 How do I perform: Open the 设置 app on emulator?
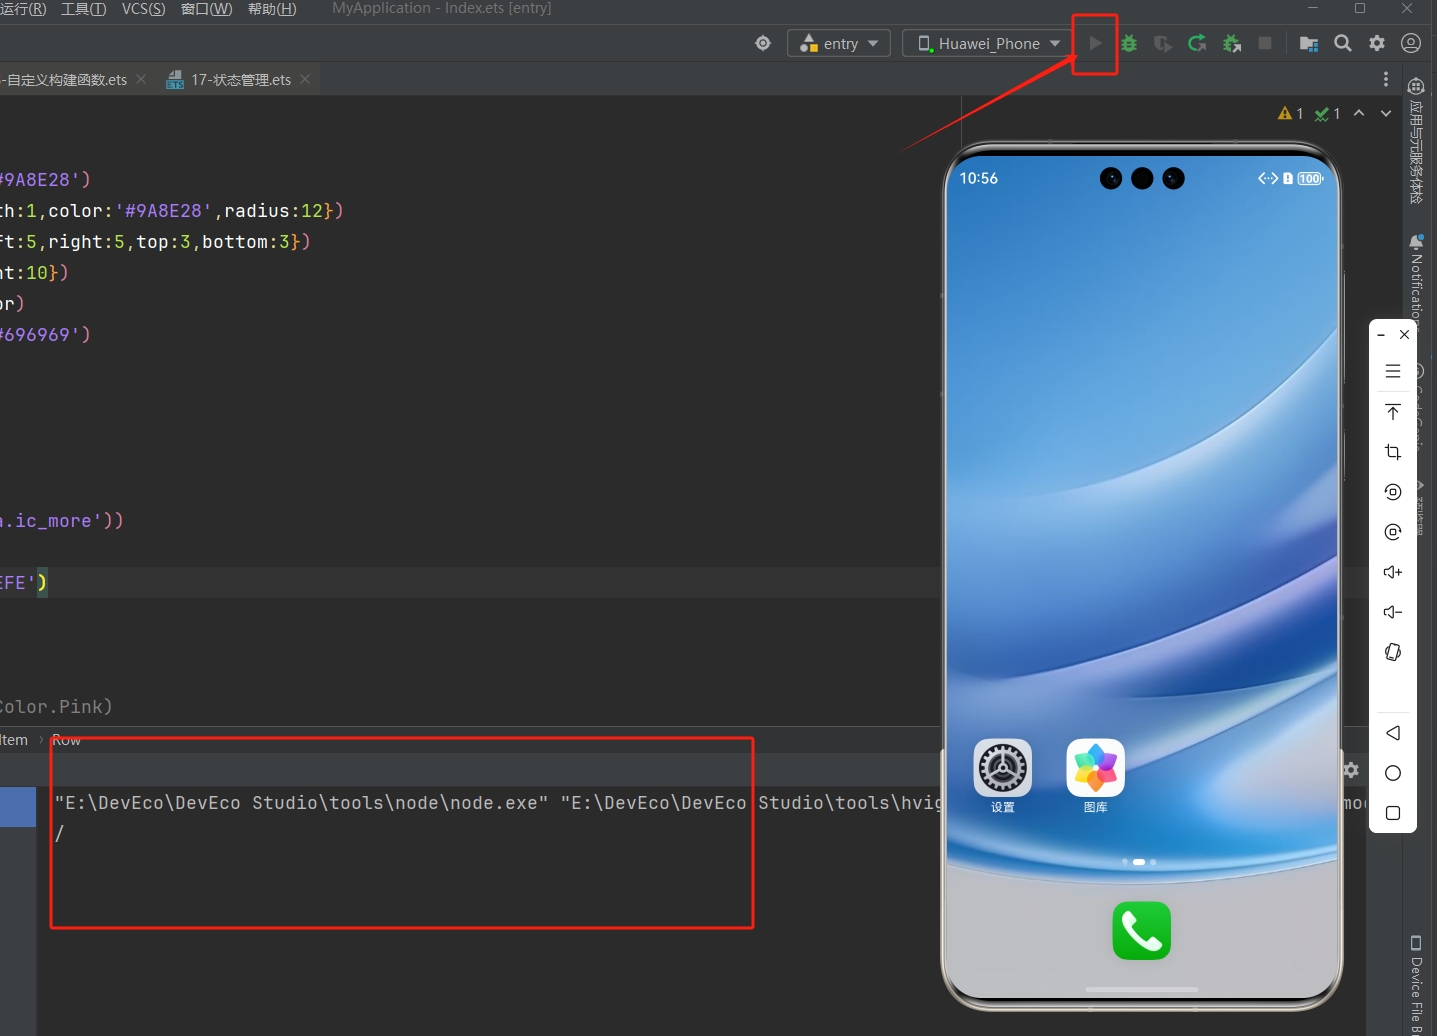point(1002,768)
